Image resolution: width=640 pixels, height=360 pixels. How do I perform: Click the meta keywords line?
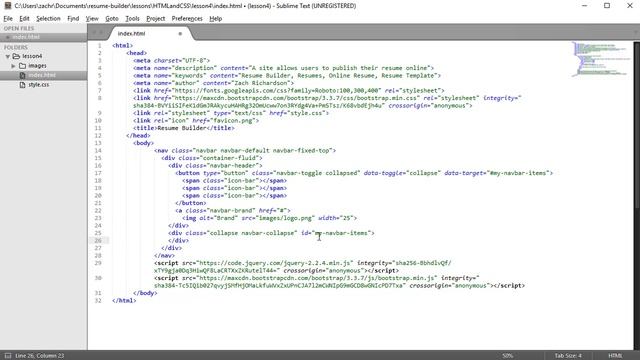[x=287, y=76]
